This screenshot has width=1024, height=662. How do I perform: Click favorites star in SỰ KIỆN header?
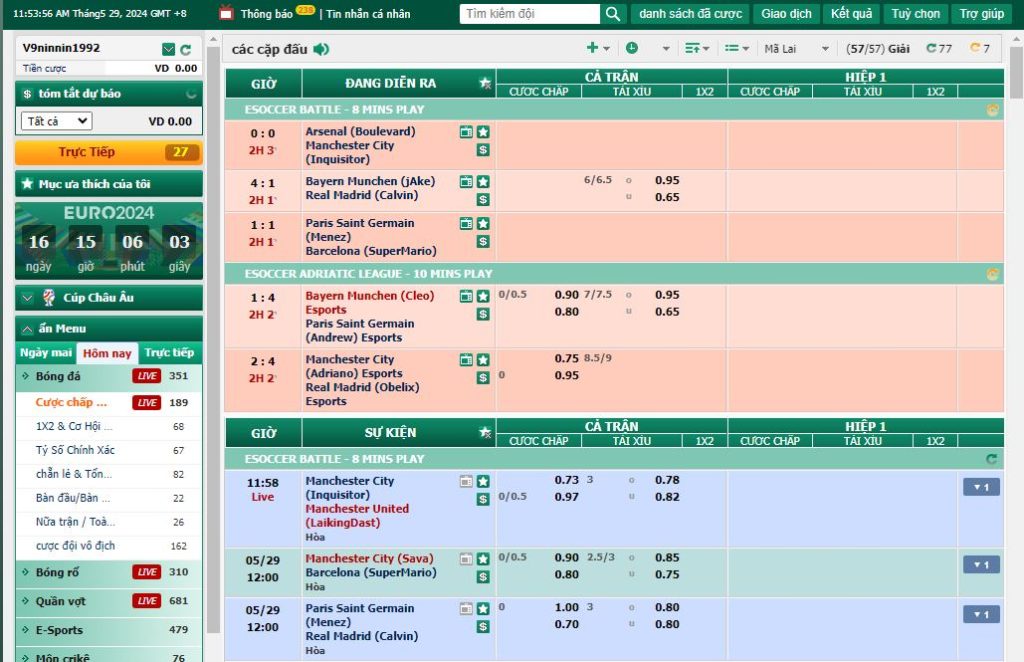point(485,432)
